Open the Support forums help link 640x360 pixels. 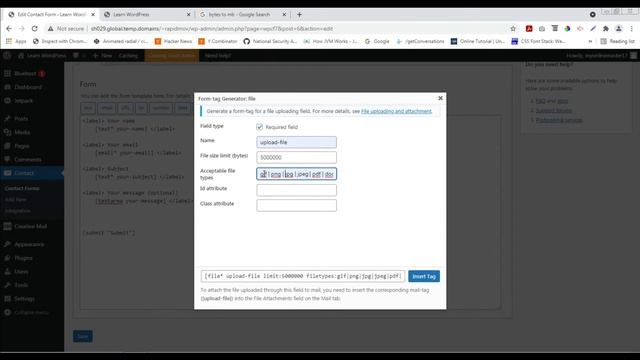click(x=553, y=110)
